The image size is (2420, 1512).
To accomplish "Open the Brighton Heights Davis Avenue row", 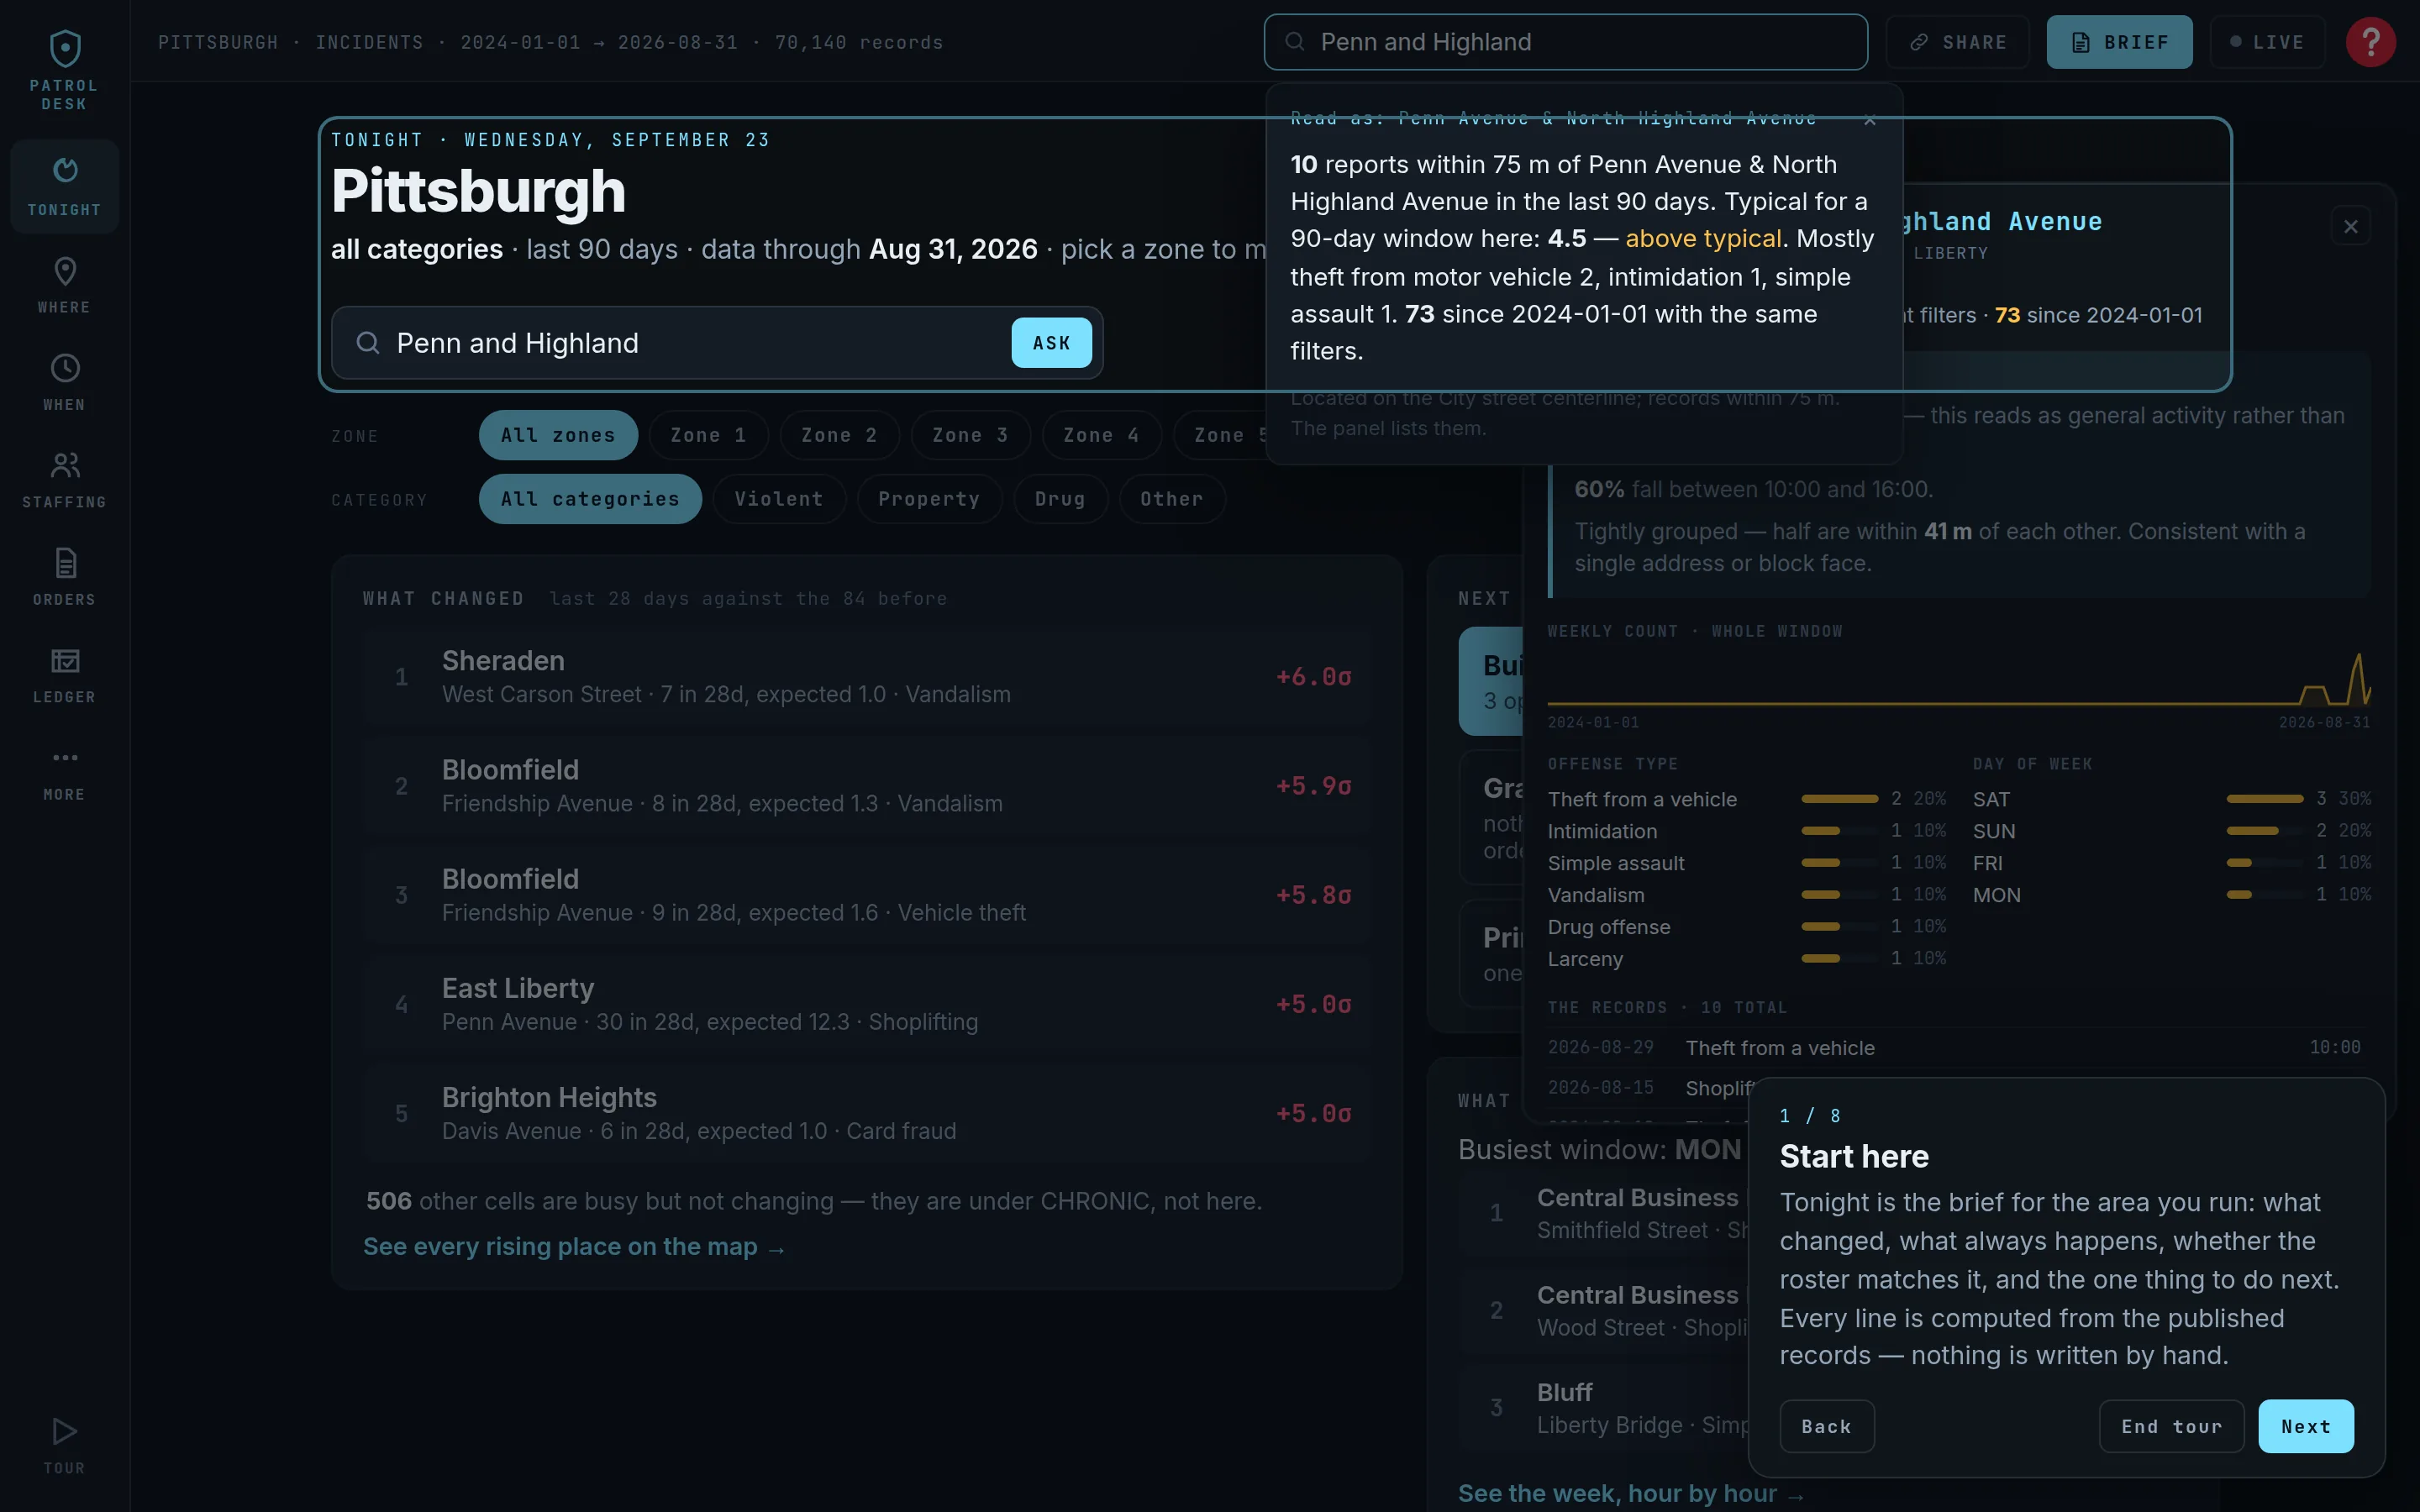I will [x=866, y=1113].
